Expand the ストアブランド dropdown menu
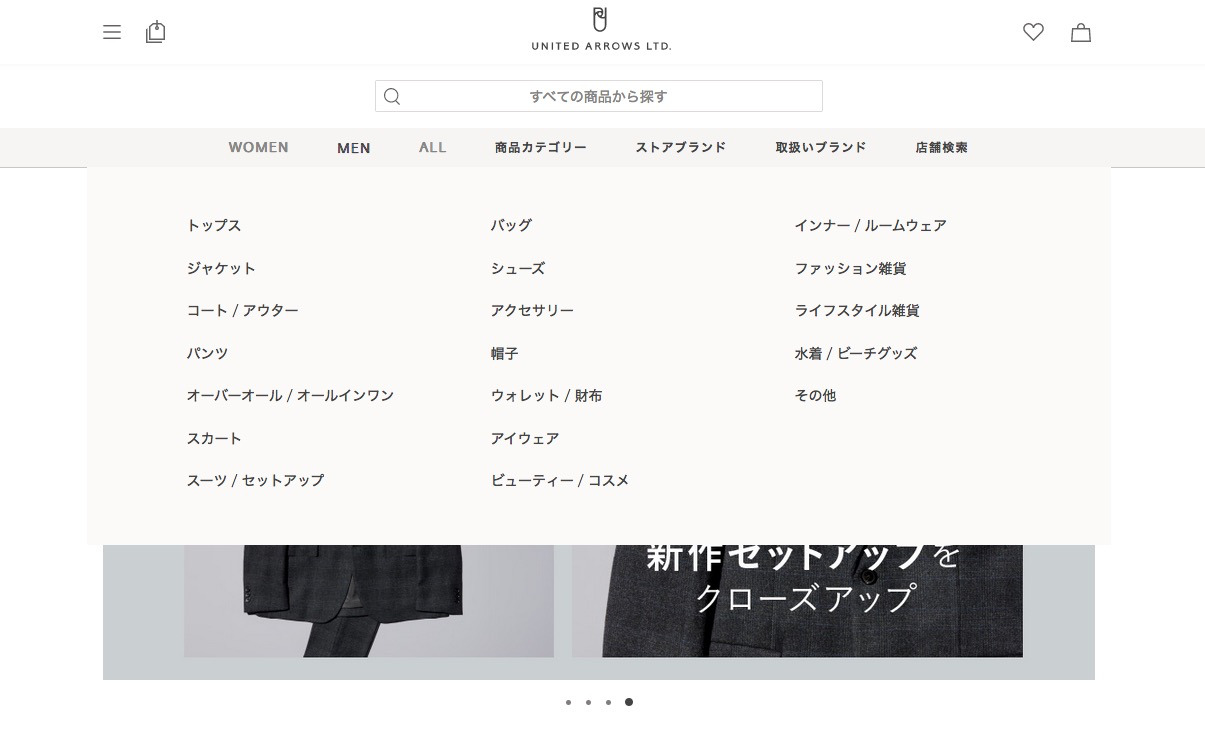The height and width of the screenshot is (740, 1205). point(680,147)
